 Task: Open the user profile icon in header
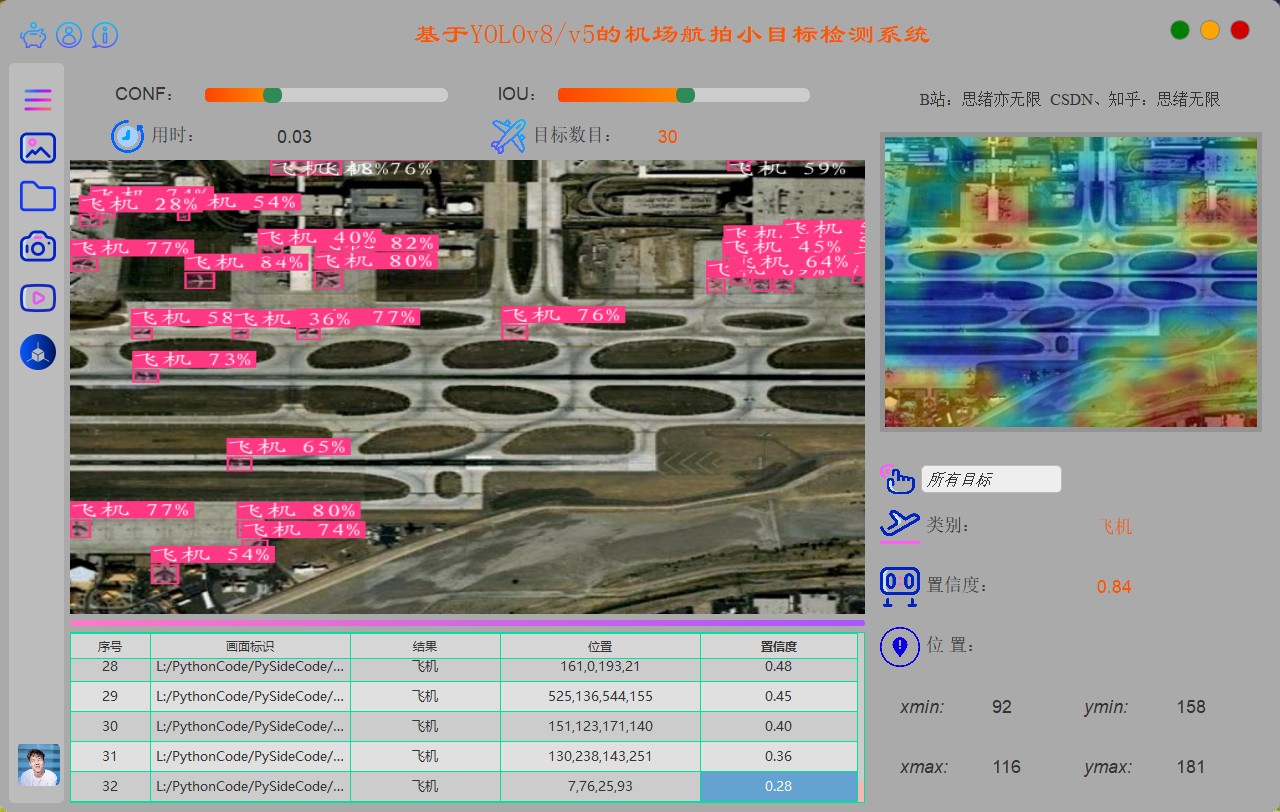coord(69,36)
